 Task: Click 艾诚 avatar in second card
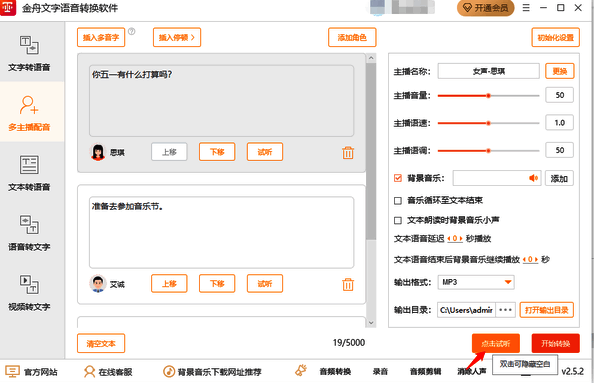[98, 284]
